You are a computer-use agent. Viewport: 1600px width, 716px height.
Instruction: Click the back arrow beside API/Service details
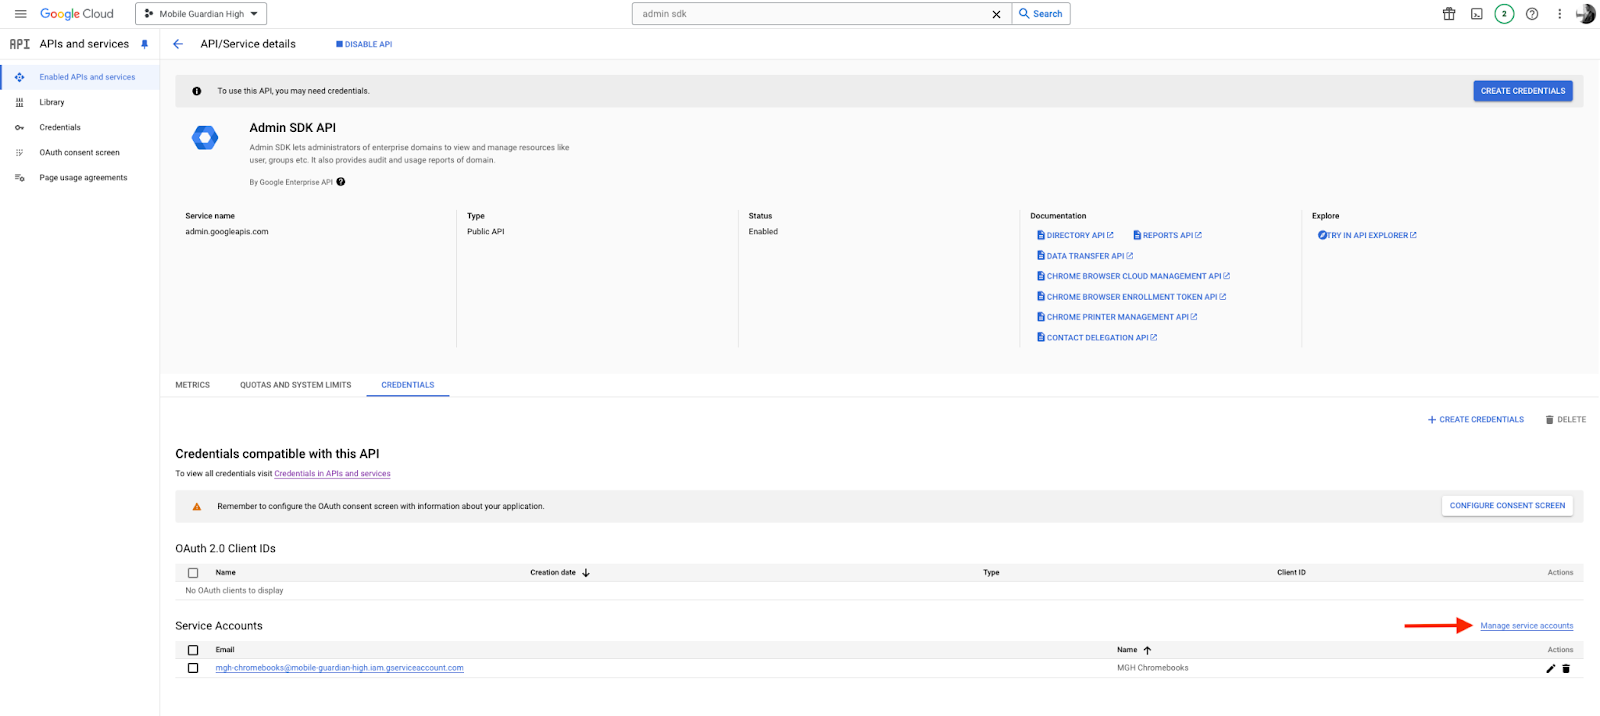[x=178, y=44]
